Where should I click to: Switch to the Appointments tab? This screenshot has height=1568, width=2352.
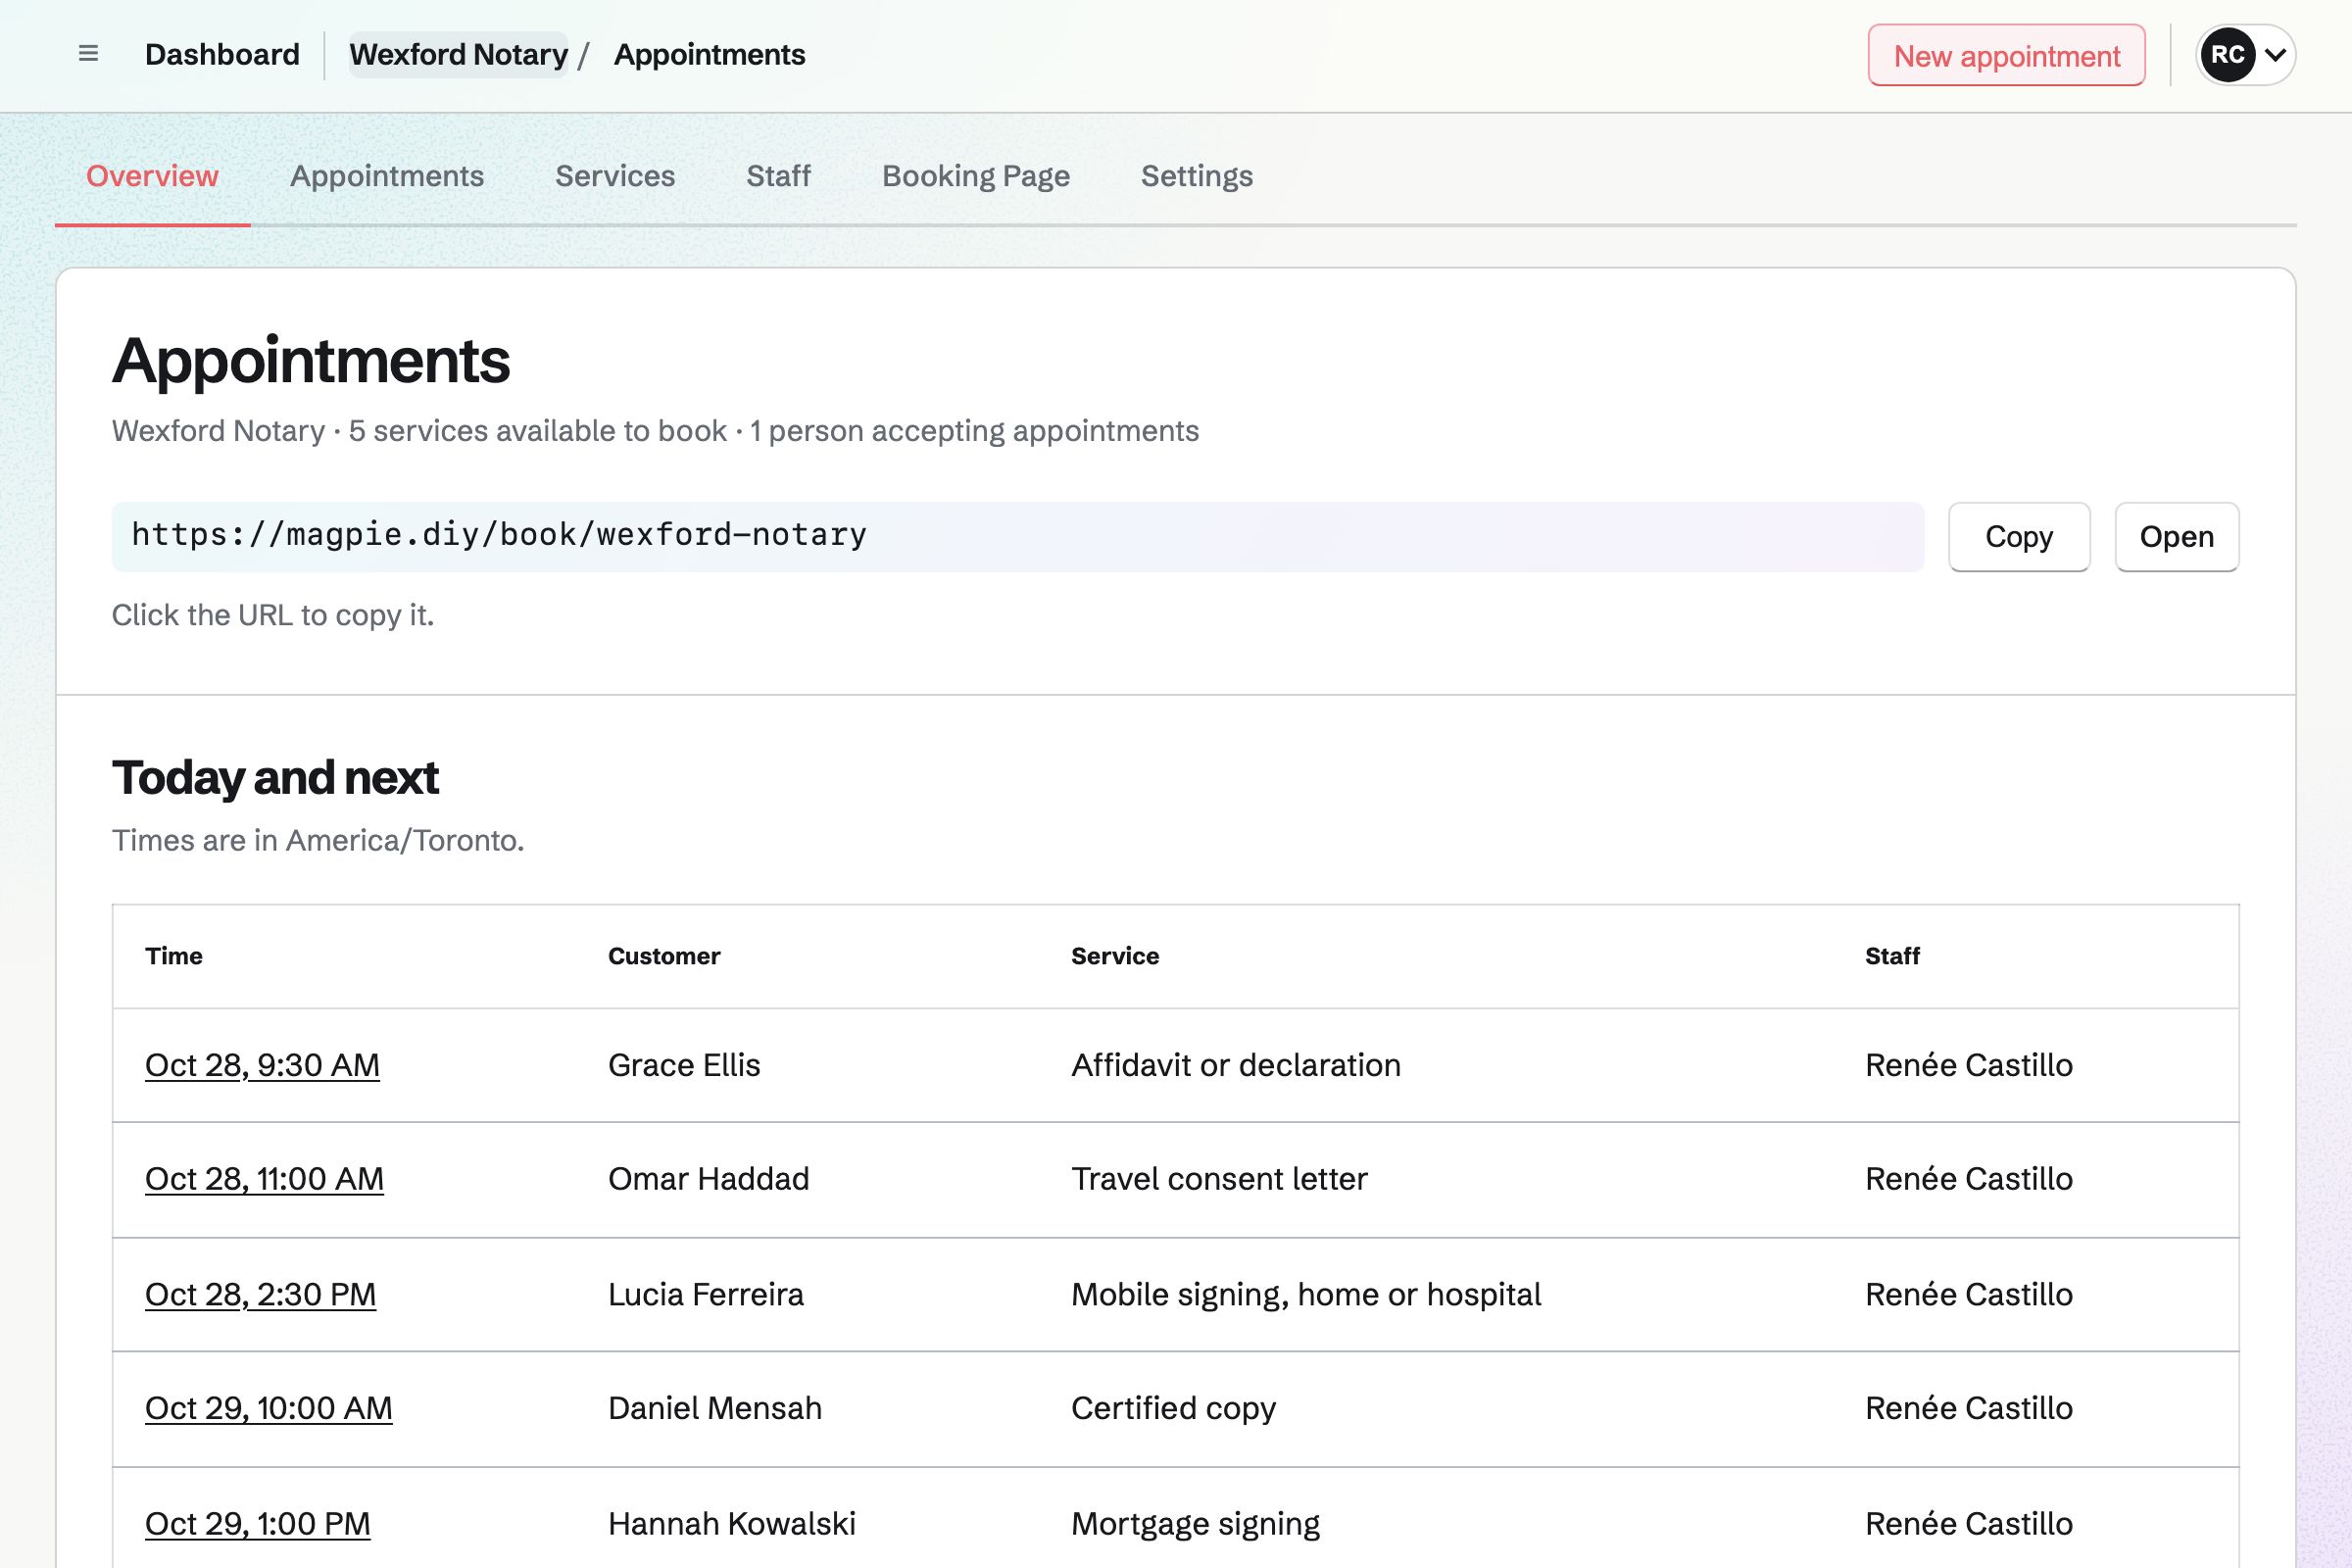pyautogui.click(x=387, y=176)
